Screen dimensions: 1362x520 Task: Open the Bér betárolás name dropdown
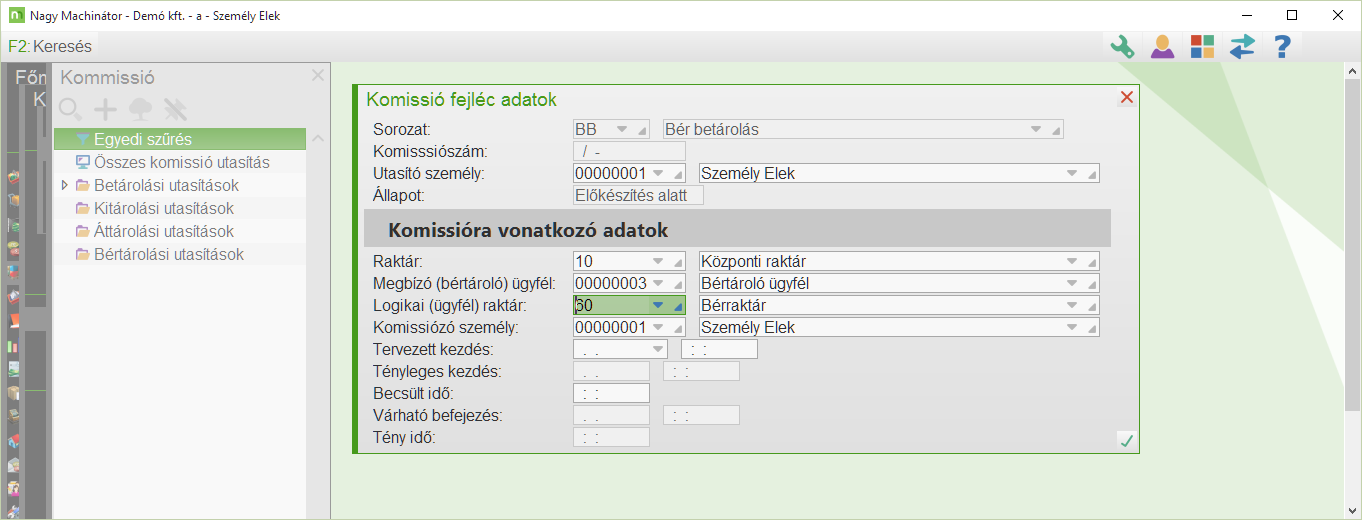[x=1036, y=130]
